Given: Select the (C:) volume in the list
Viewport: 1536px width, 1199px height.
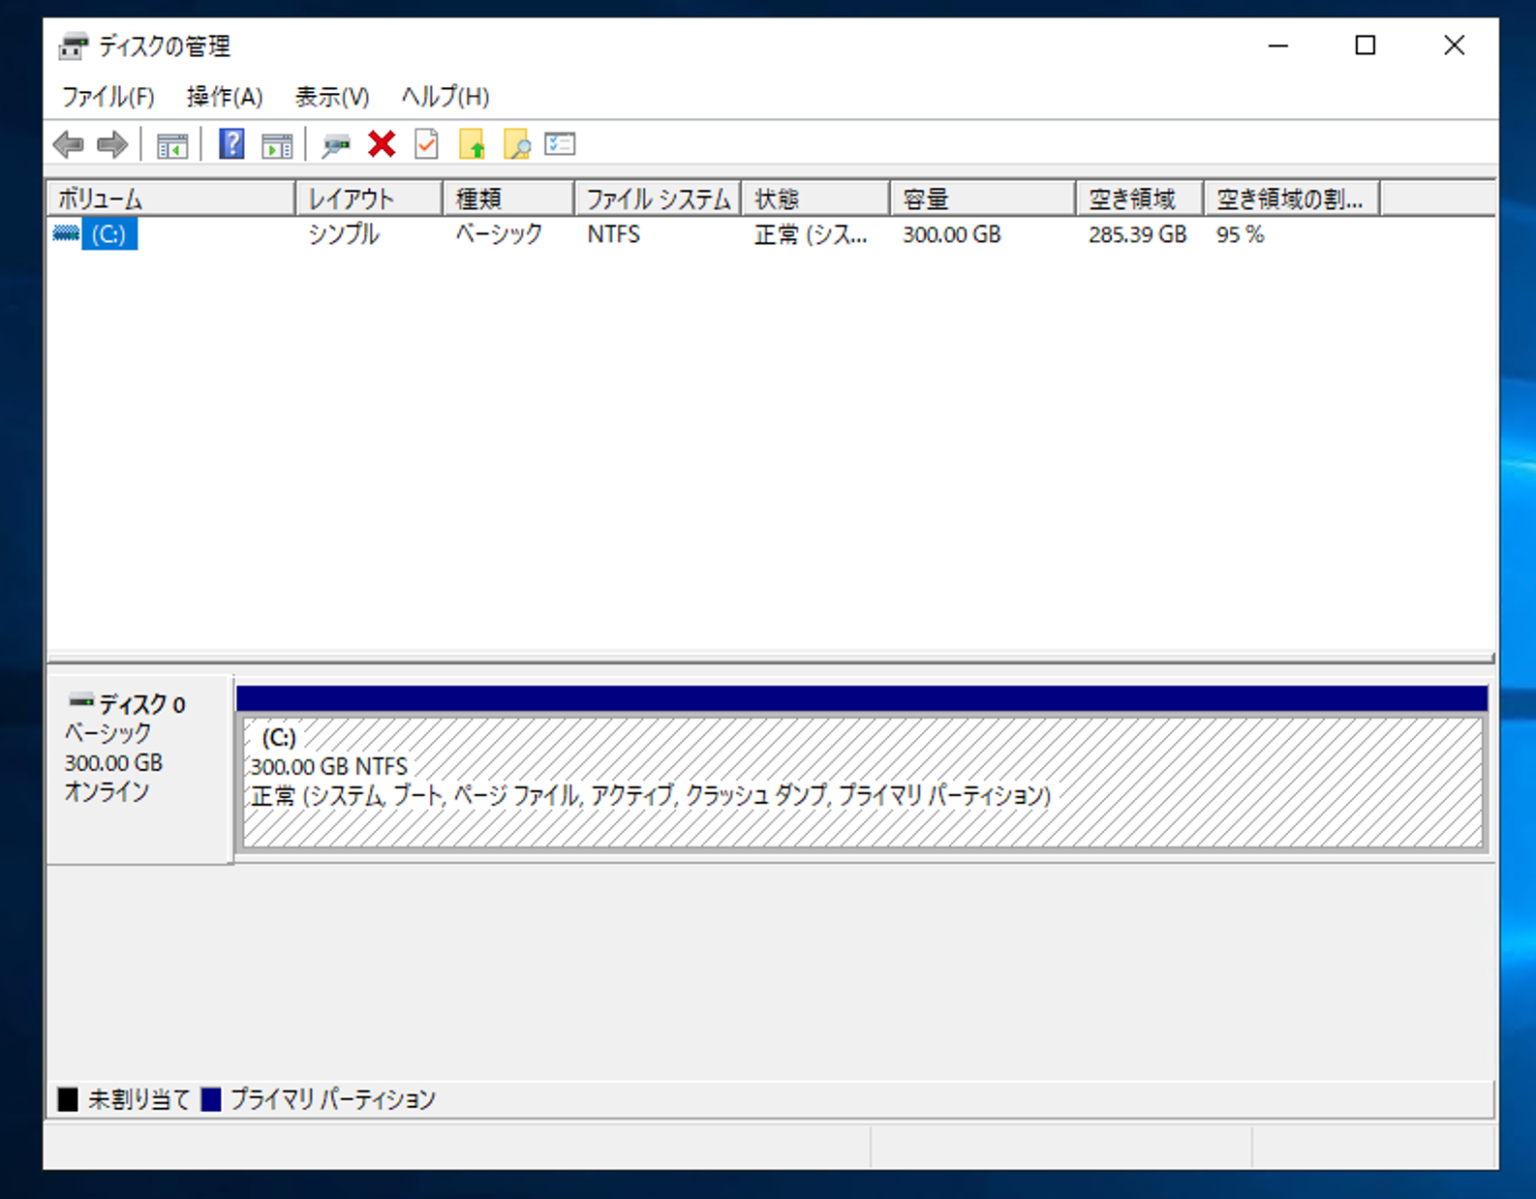Looking at the screenshot, I should 109,234.
